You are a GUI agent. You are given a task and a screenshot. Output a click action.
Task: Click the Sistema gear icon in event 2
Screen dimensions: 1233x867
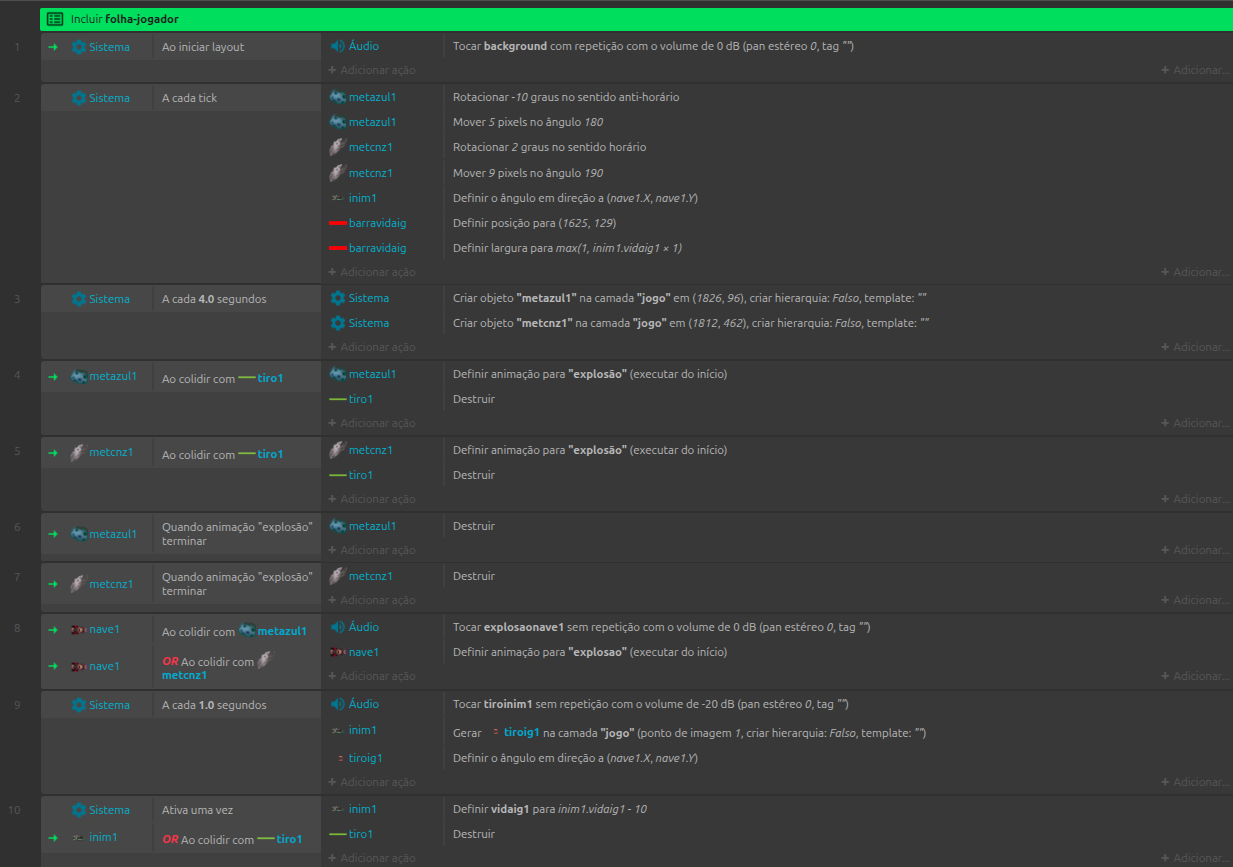coord(79,98)
